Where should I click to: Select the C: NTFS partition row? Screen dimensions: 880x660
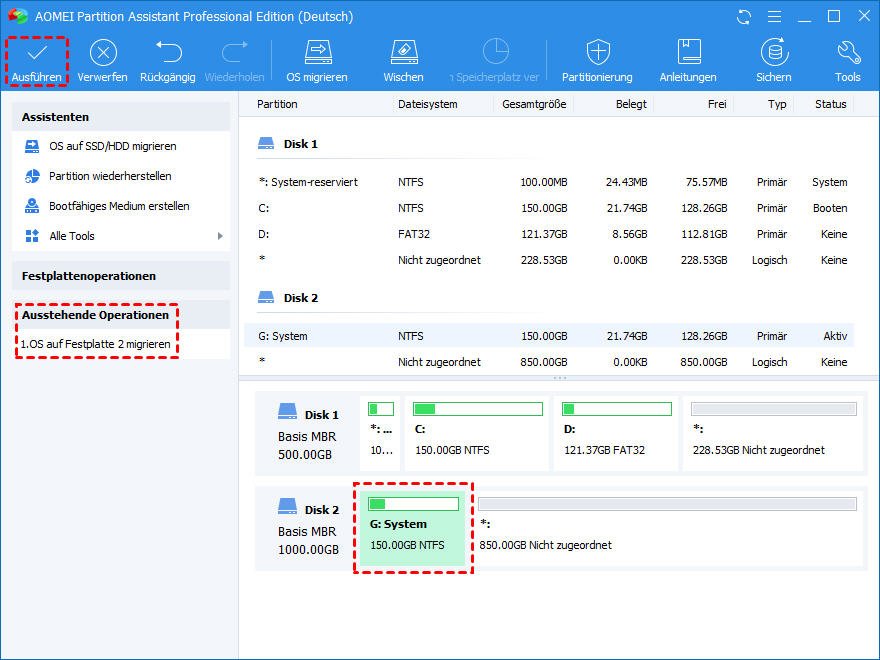pos(549,208)
